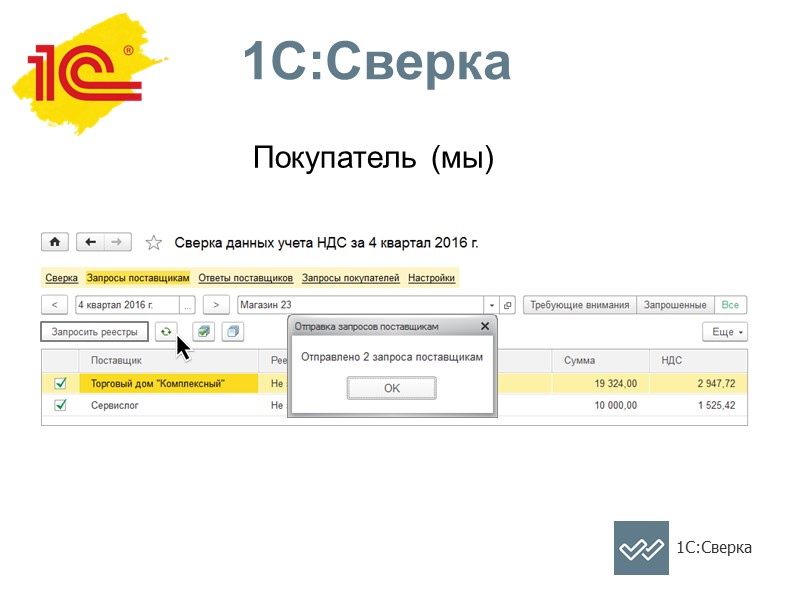Confirm the message with OK
This screenshot has height=600, width=800.
(x=391, y=388)
